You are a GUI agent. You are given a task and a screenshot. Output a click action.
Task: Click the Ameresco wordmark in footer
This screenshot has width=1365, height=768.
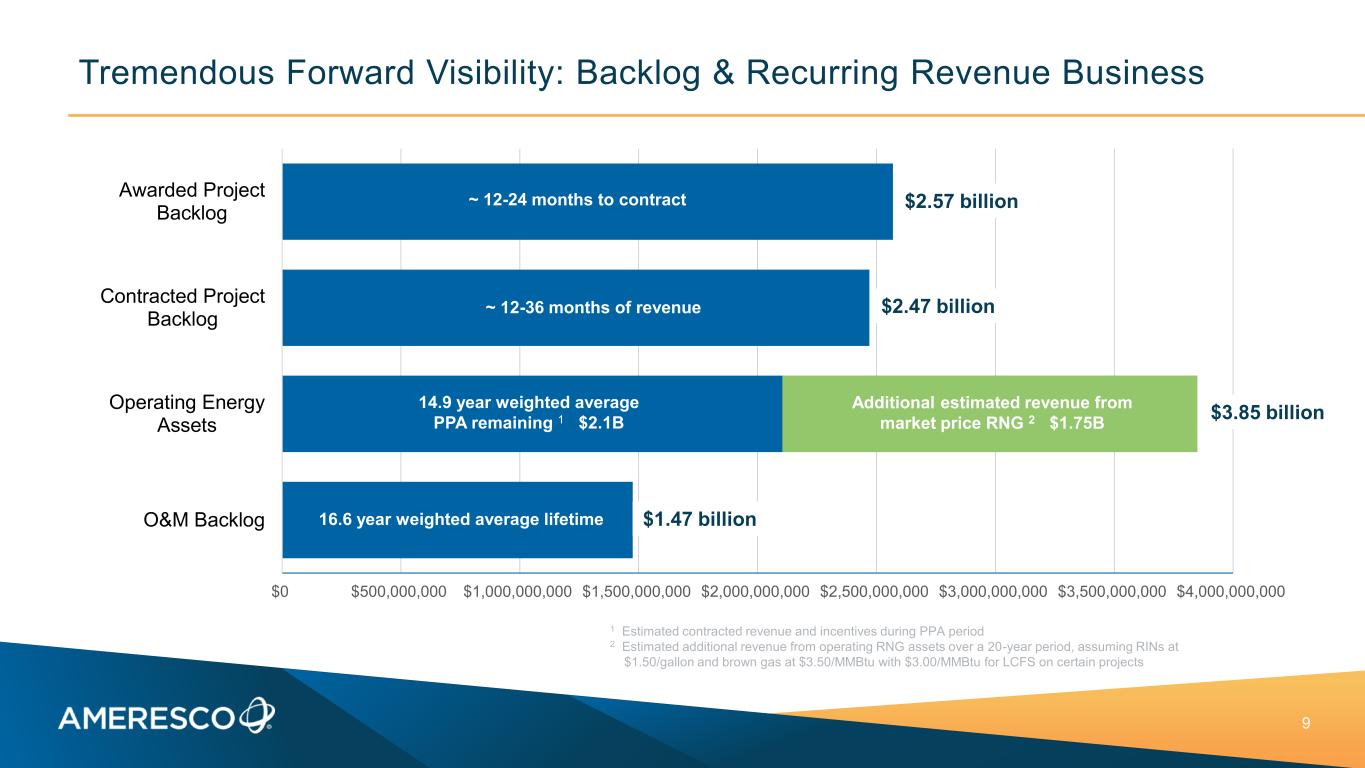coord(147,718)
